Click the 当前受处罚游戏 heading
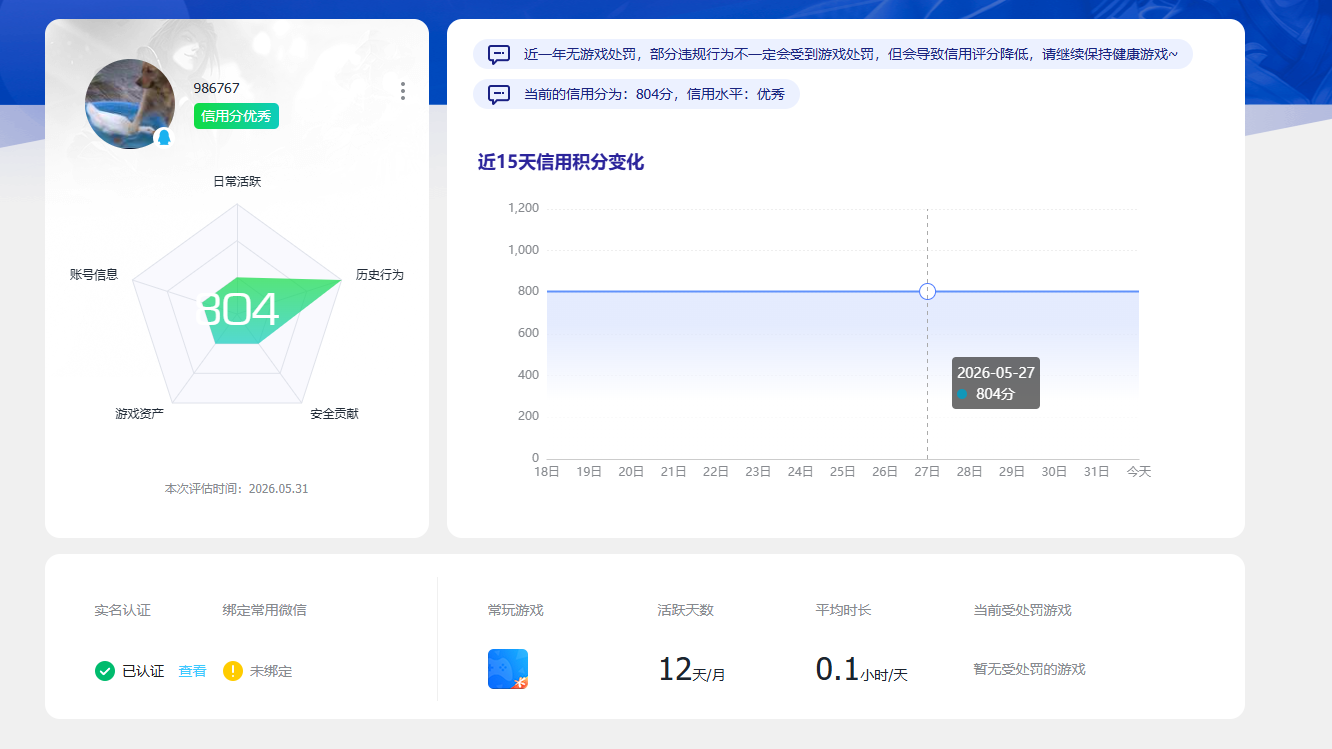 coord(1023,610)
